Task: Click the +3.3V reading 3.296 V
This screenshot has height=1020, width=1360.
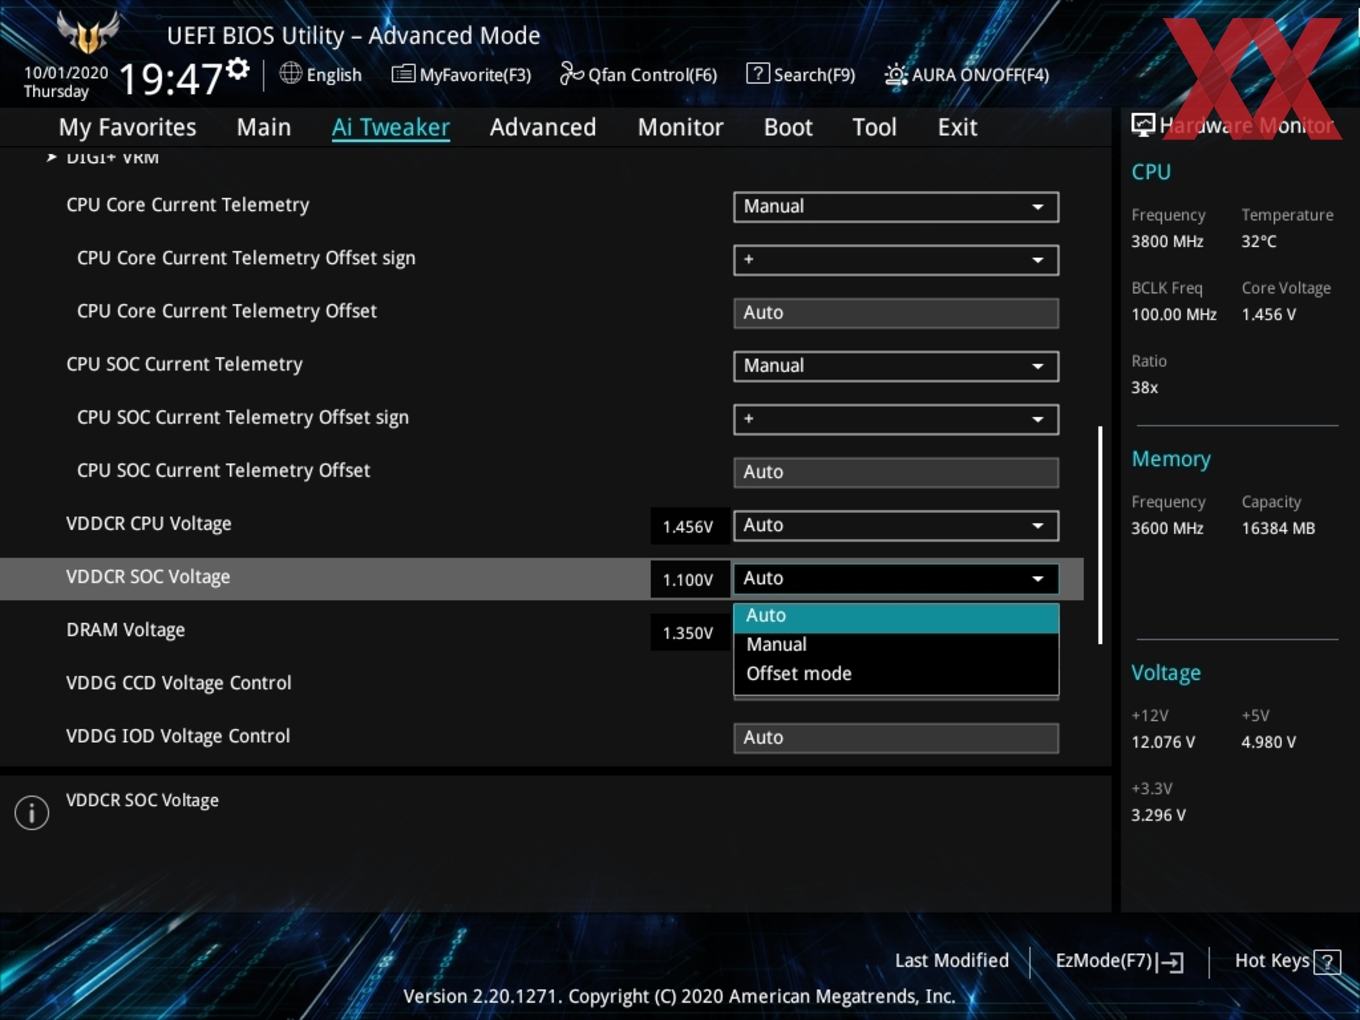Action: coord(1158,815)
